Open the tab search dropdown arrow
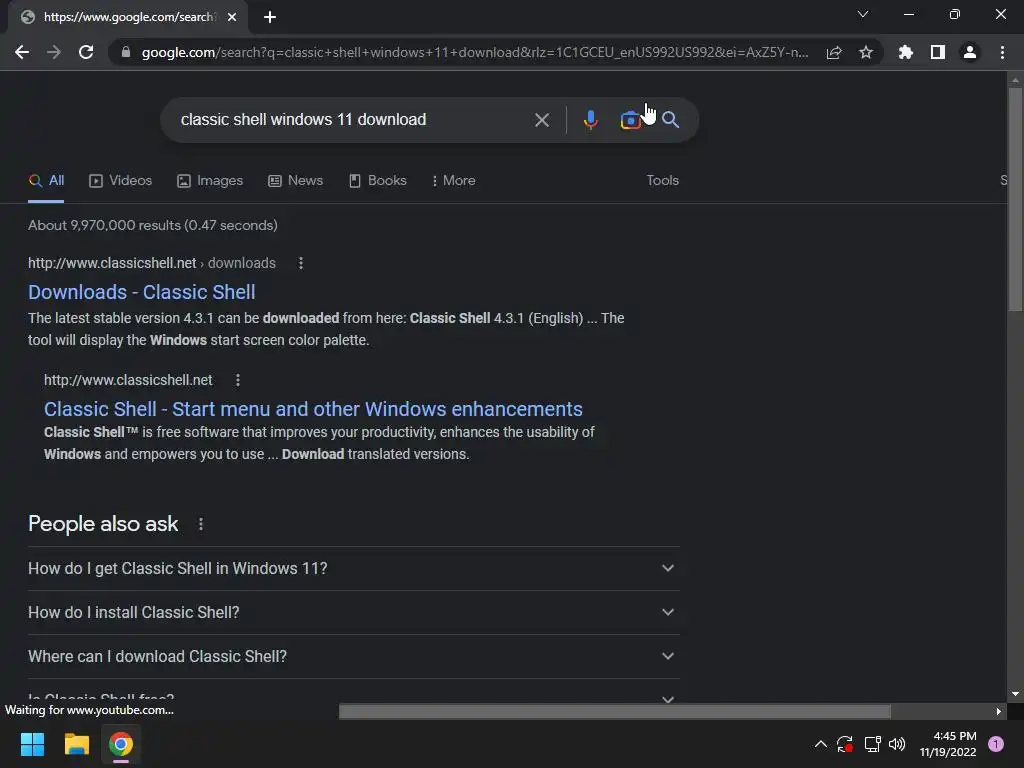This screenshot has height=768, width=1024. pyautogui.click(x=863, y=14)
